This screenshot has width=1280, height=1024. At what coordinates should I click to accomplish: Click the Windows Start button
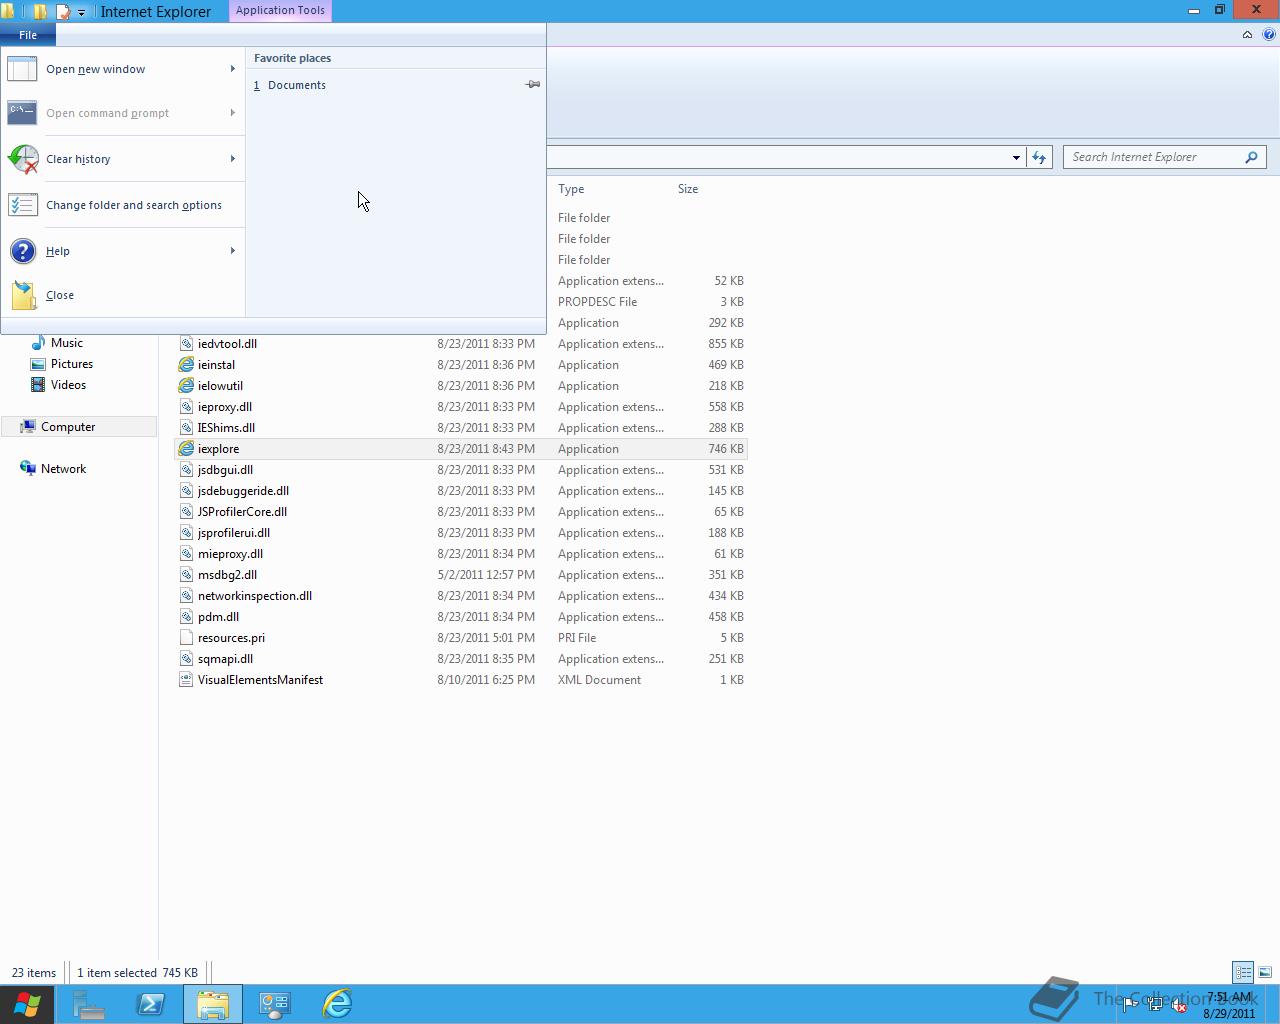(27, 1004)
